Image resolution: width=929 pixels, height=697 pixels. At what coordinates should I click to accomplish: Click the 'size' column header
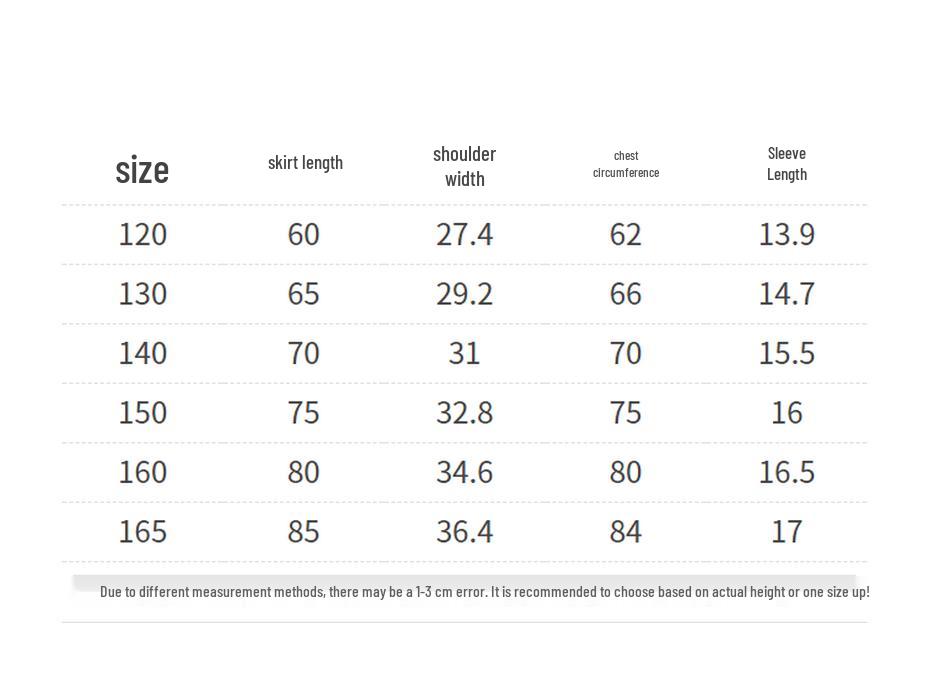[142, 170]
